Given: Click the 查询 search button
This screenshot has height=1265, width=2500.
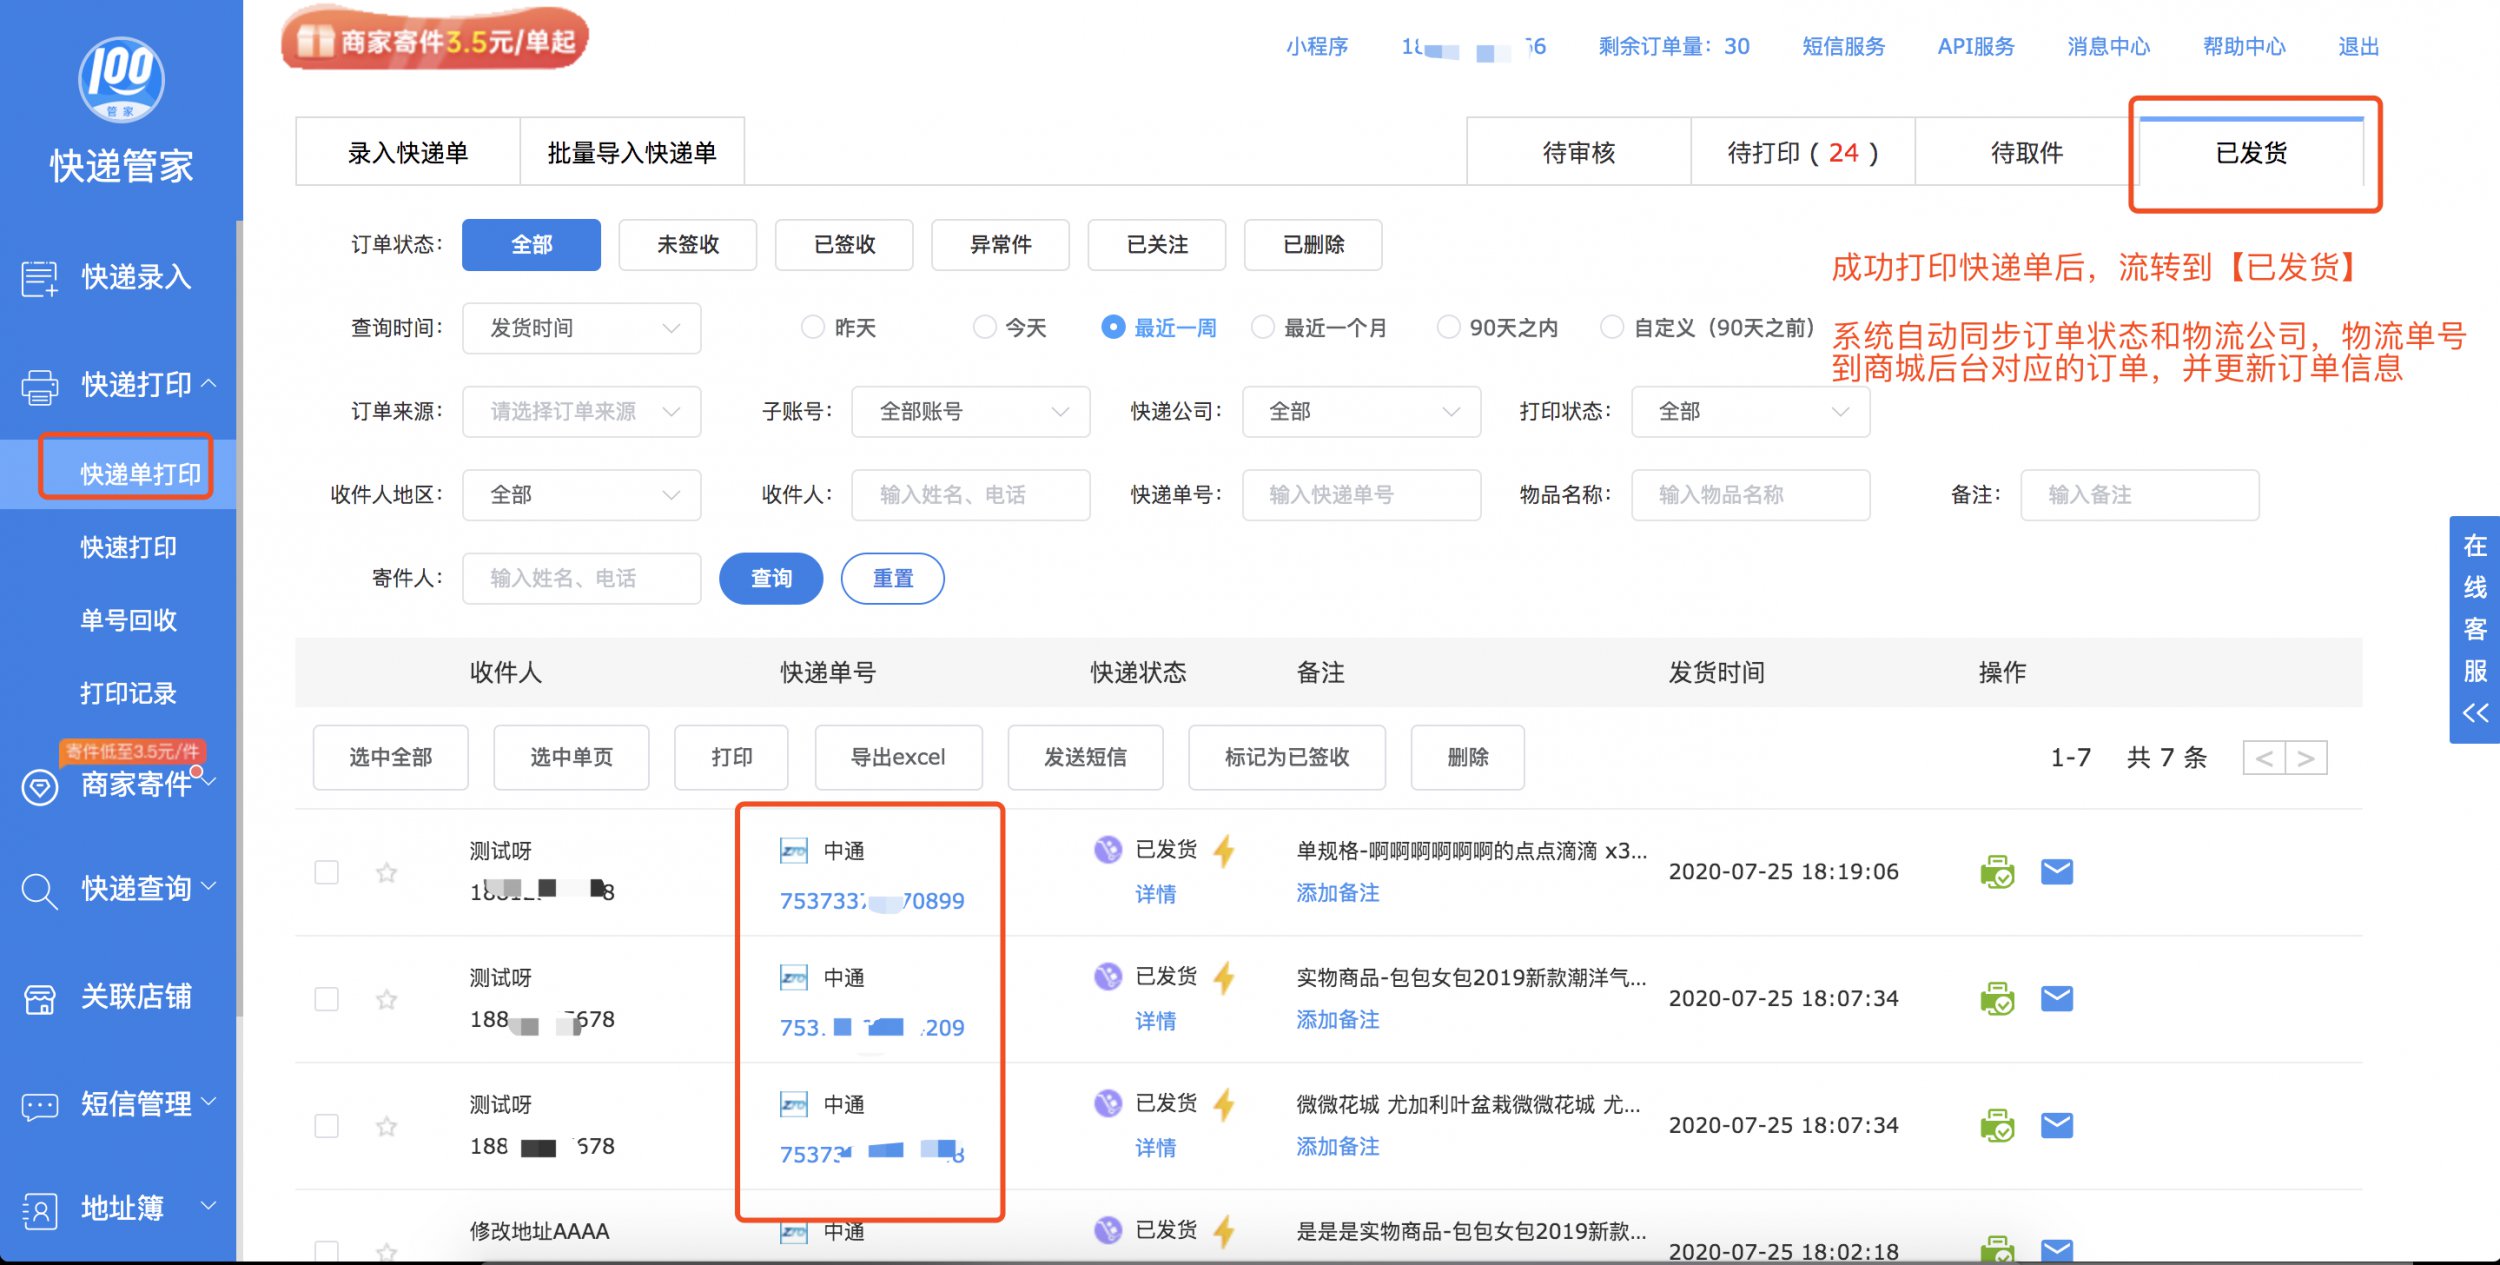Looking at the screenshot, I should (771, 578).
